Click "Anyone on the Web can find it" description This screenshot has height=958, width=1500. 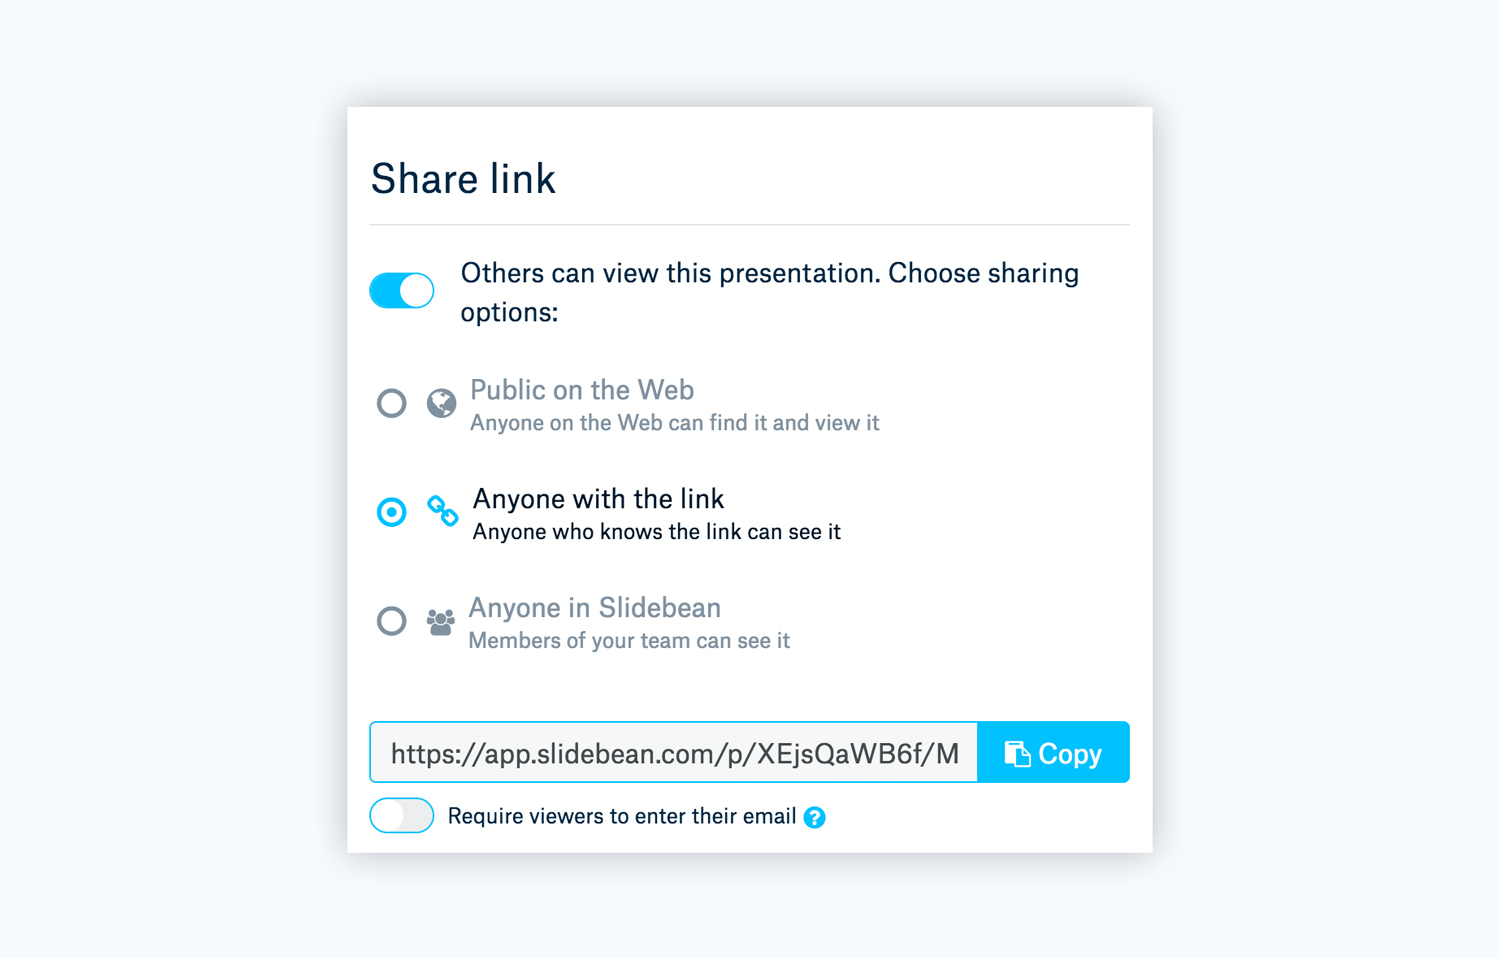click(x=674, y=423)
